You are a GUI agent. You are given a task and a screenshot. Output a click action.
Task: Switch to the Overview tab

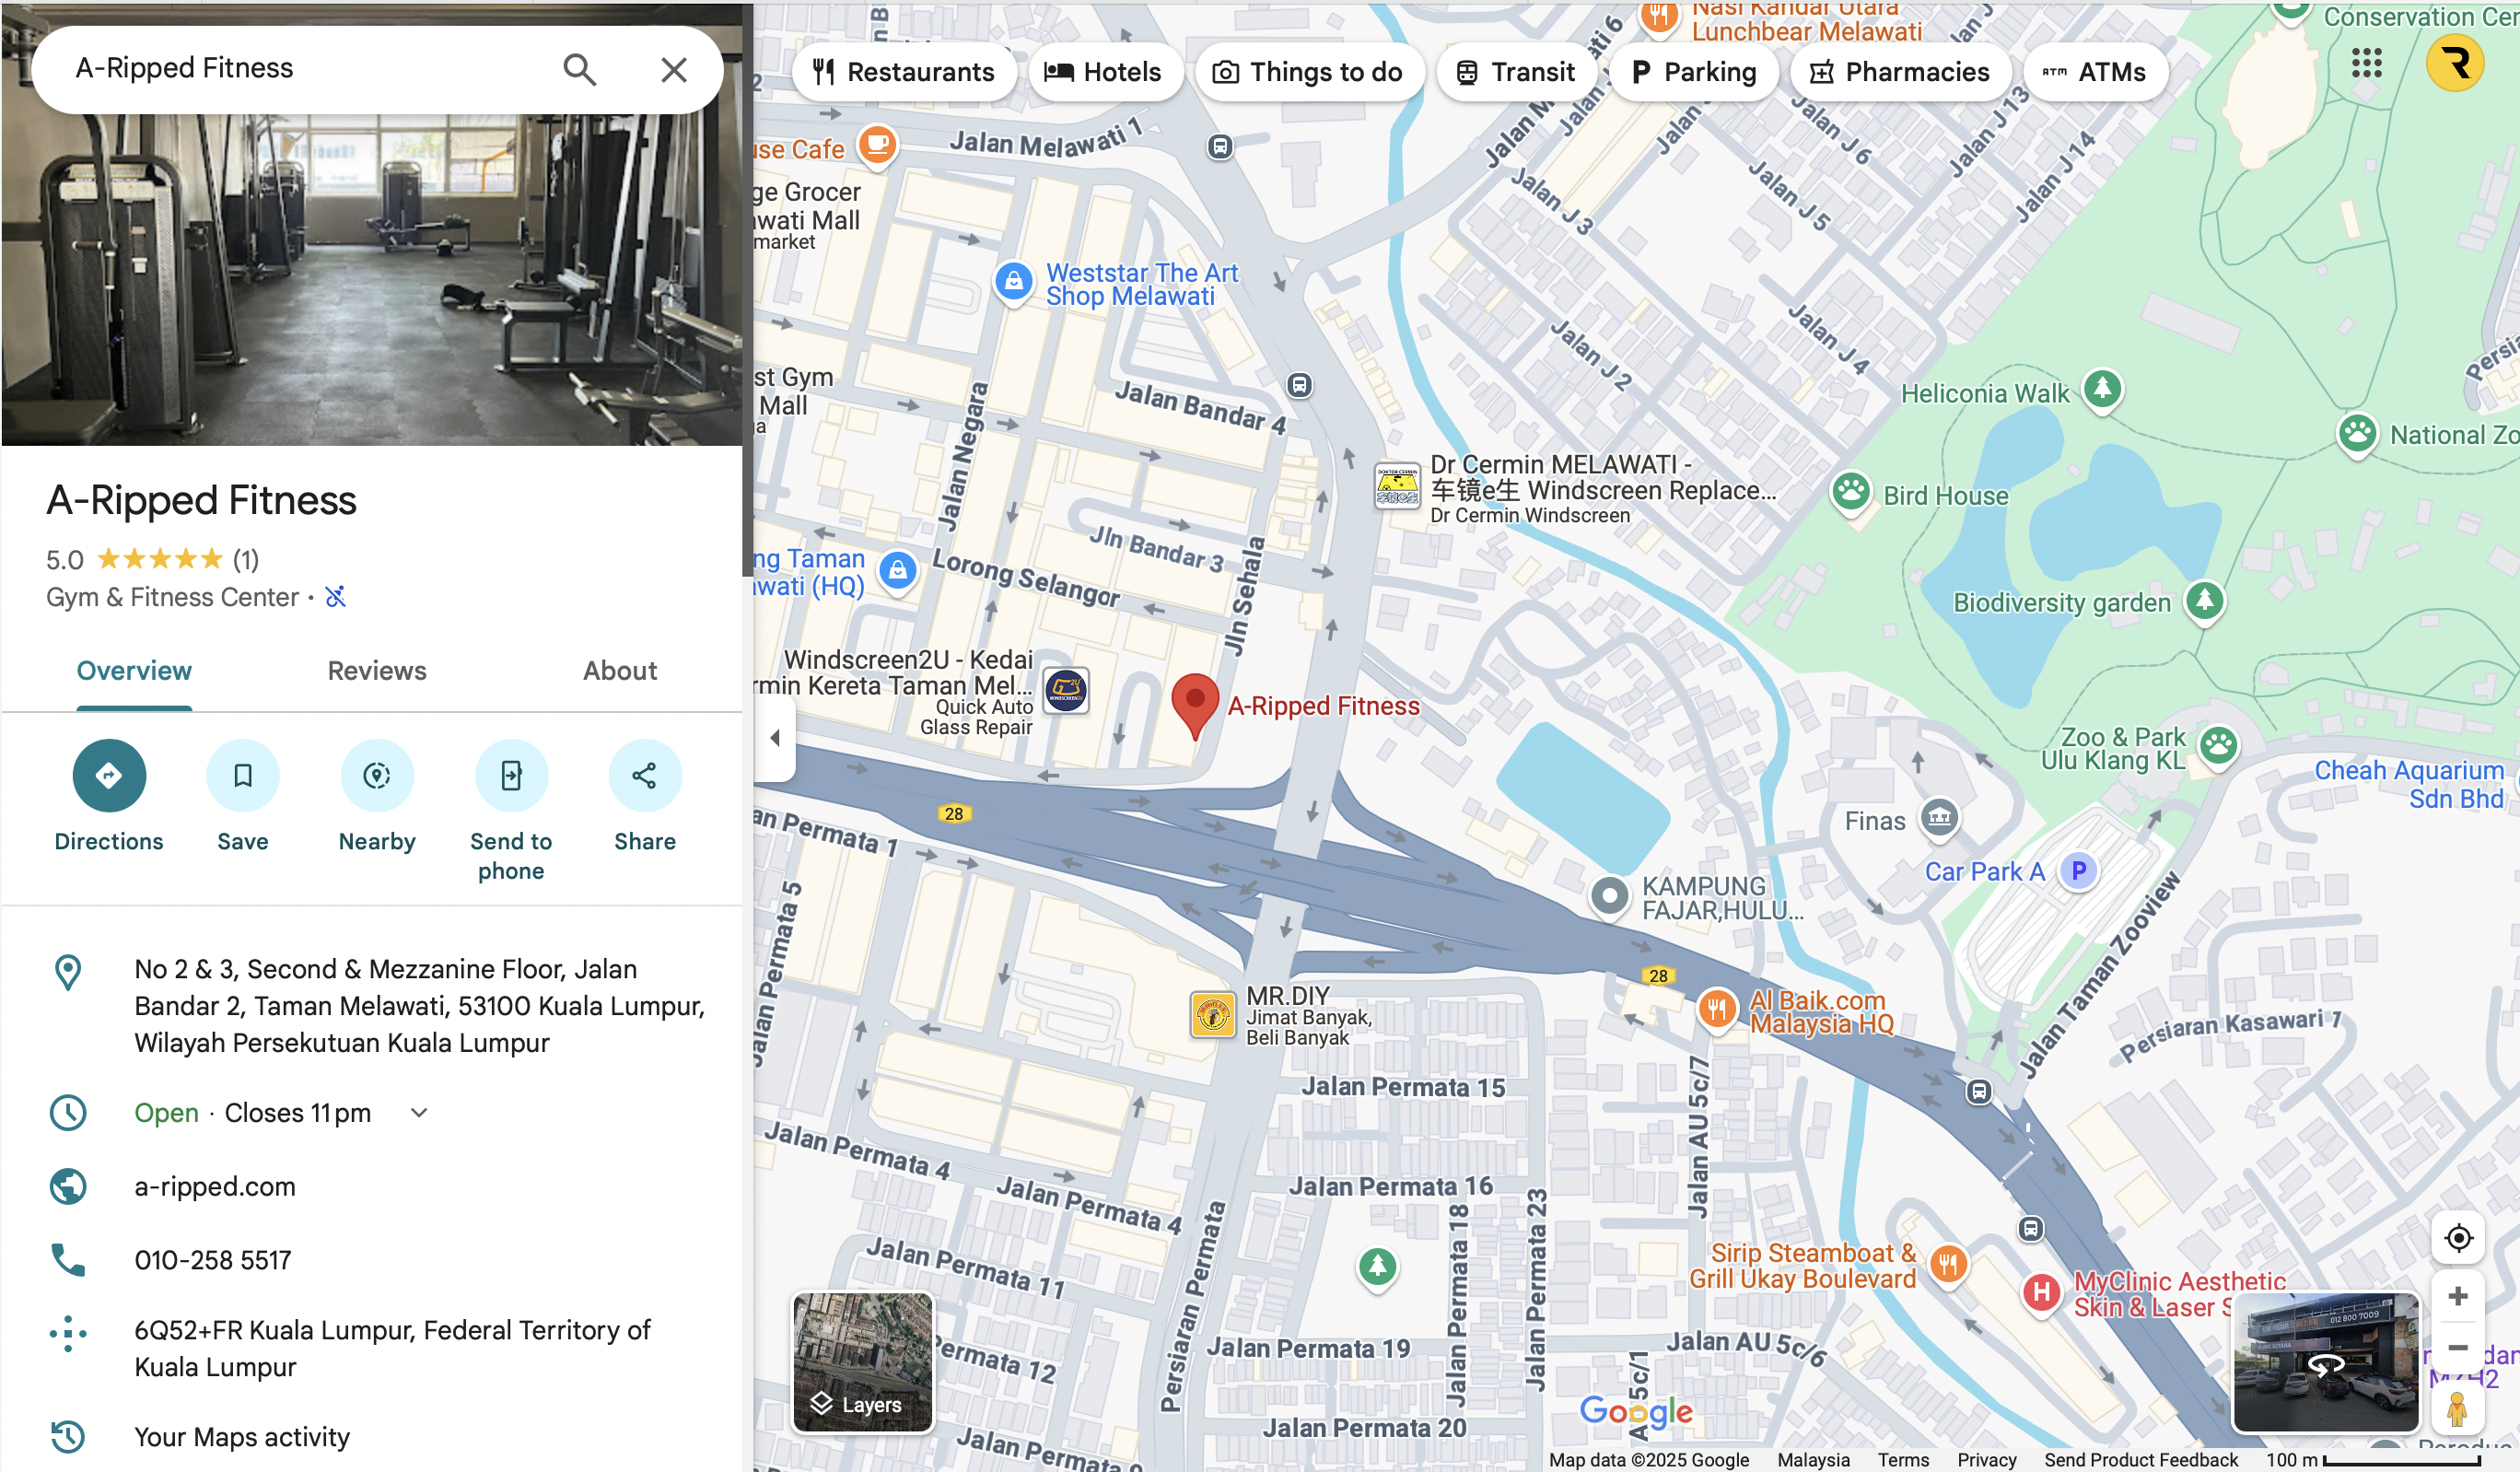click(x=134, y=671)
